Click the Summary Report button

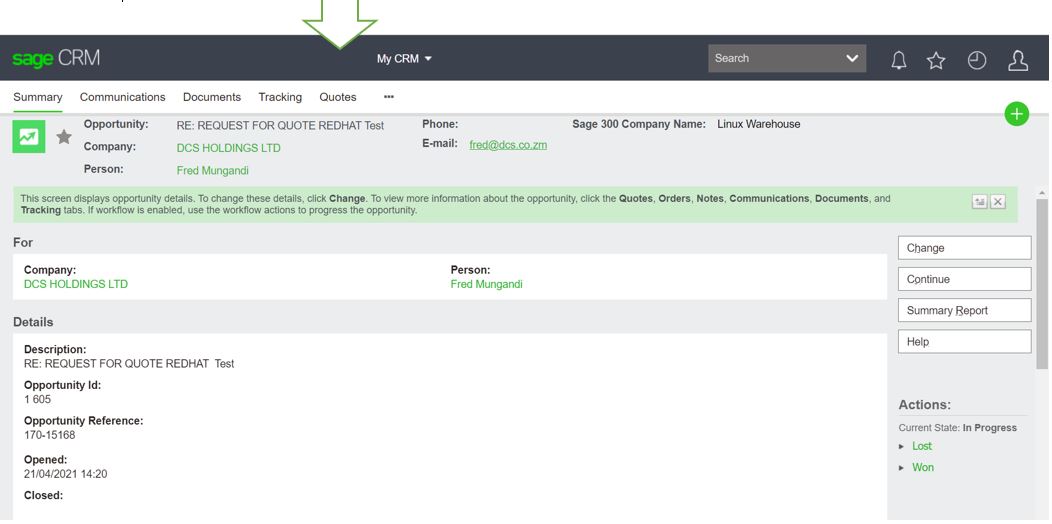point(963,310)
